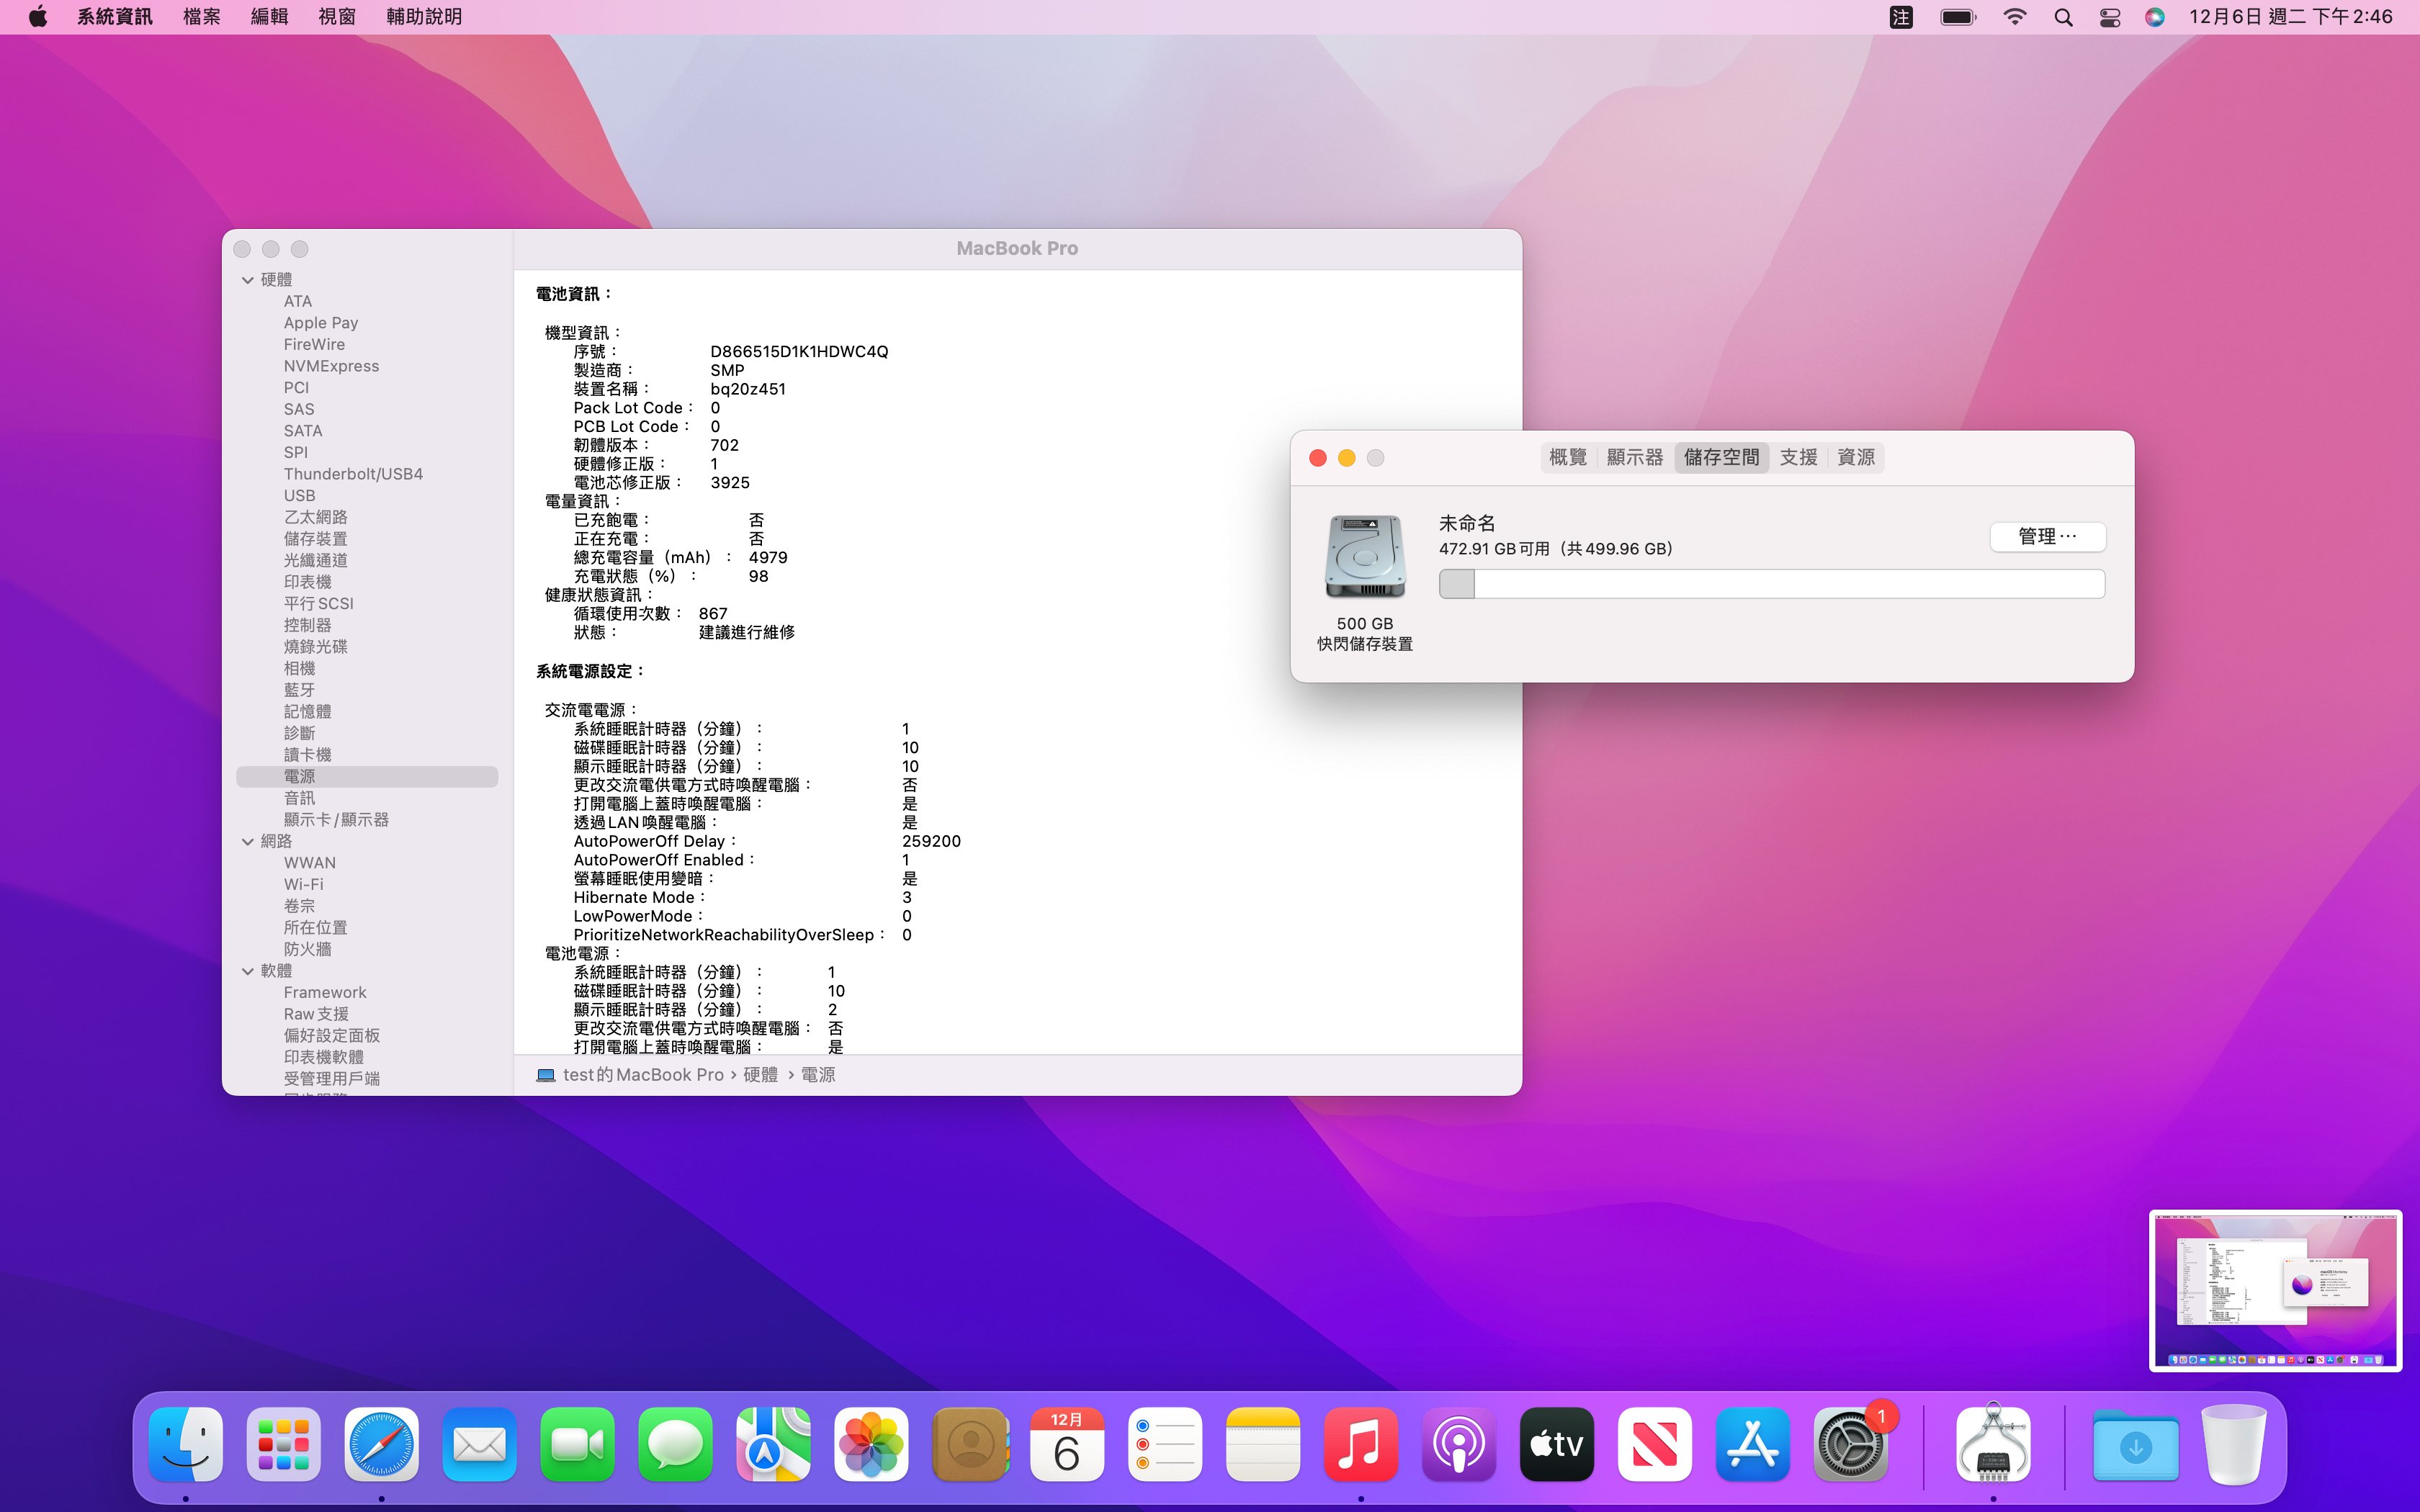Open the Downloads folder in Dock
2420x1512 pixels.
(x=2136, y=1444)
